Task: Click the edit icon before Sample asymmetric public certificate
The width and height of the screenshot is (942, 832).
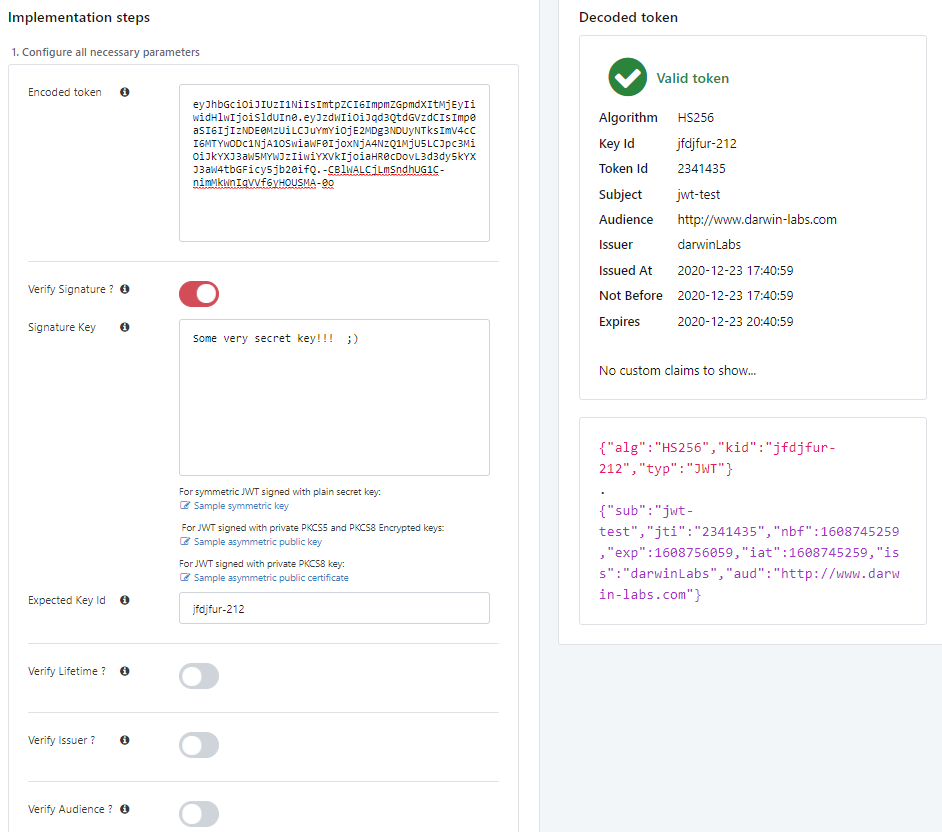Action: click(184, 577)
